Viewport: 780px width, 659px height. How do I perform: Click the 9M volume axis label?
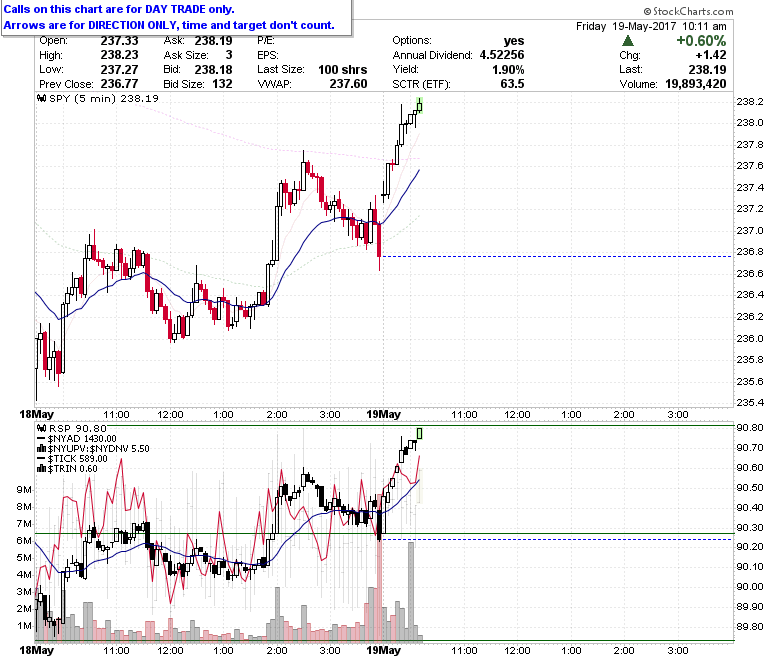(24, 490)
